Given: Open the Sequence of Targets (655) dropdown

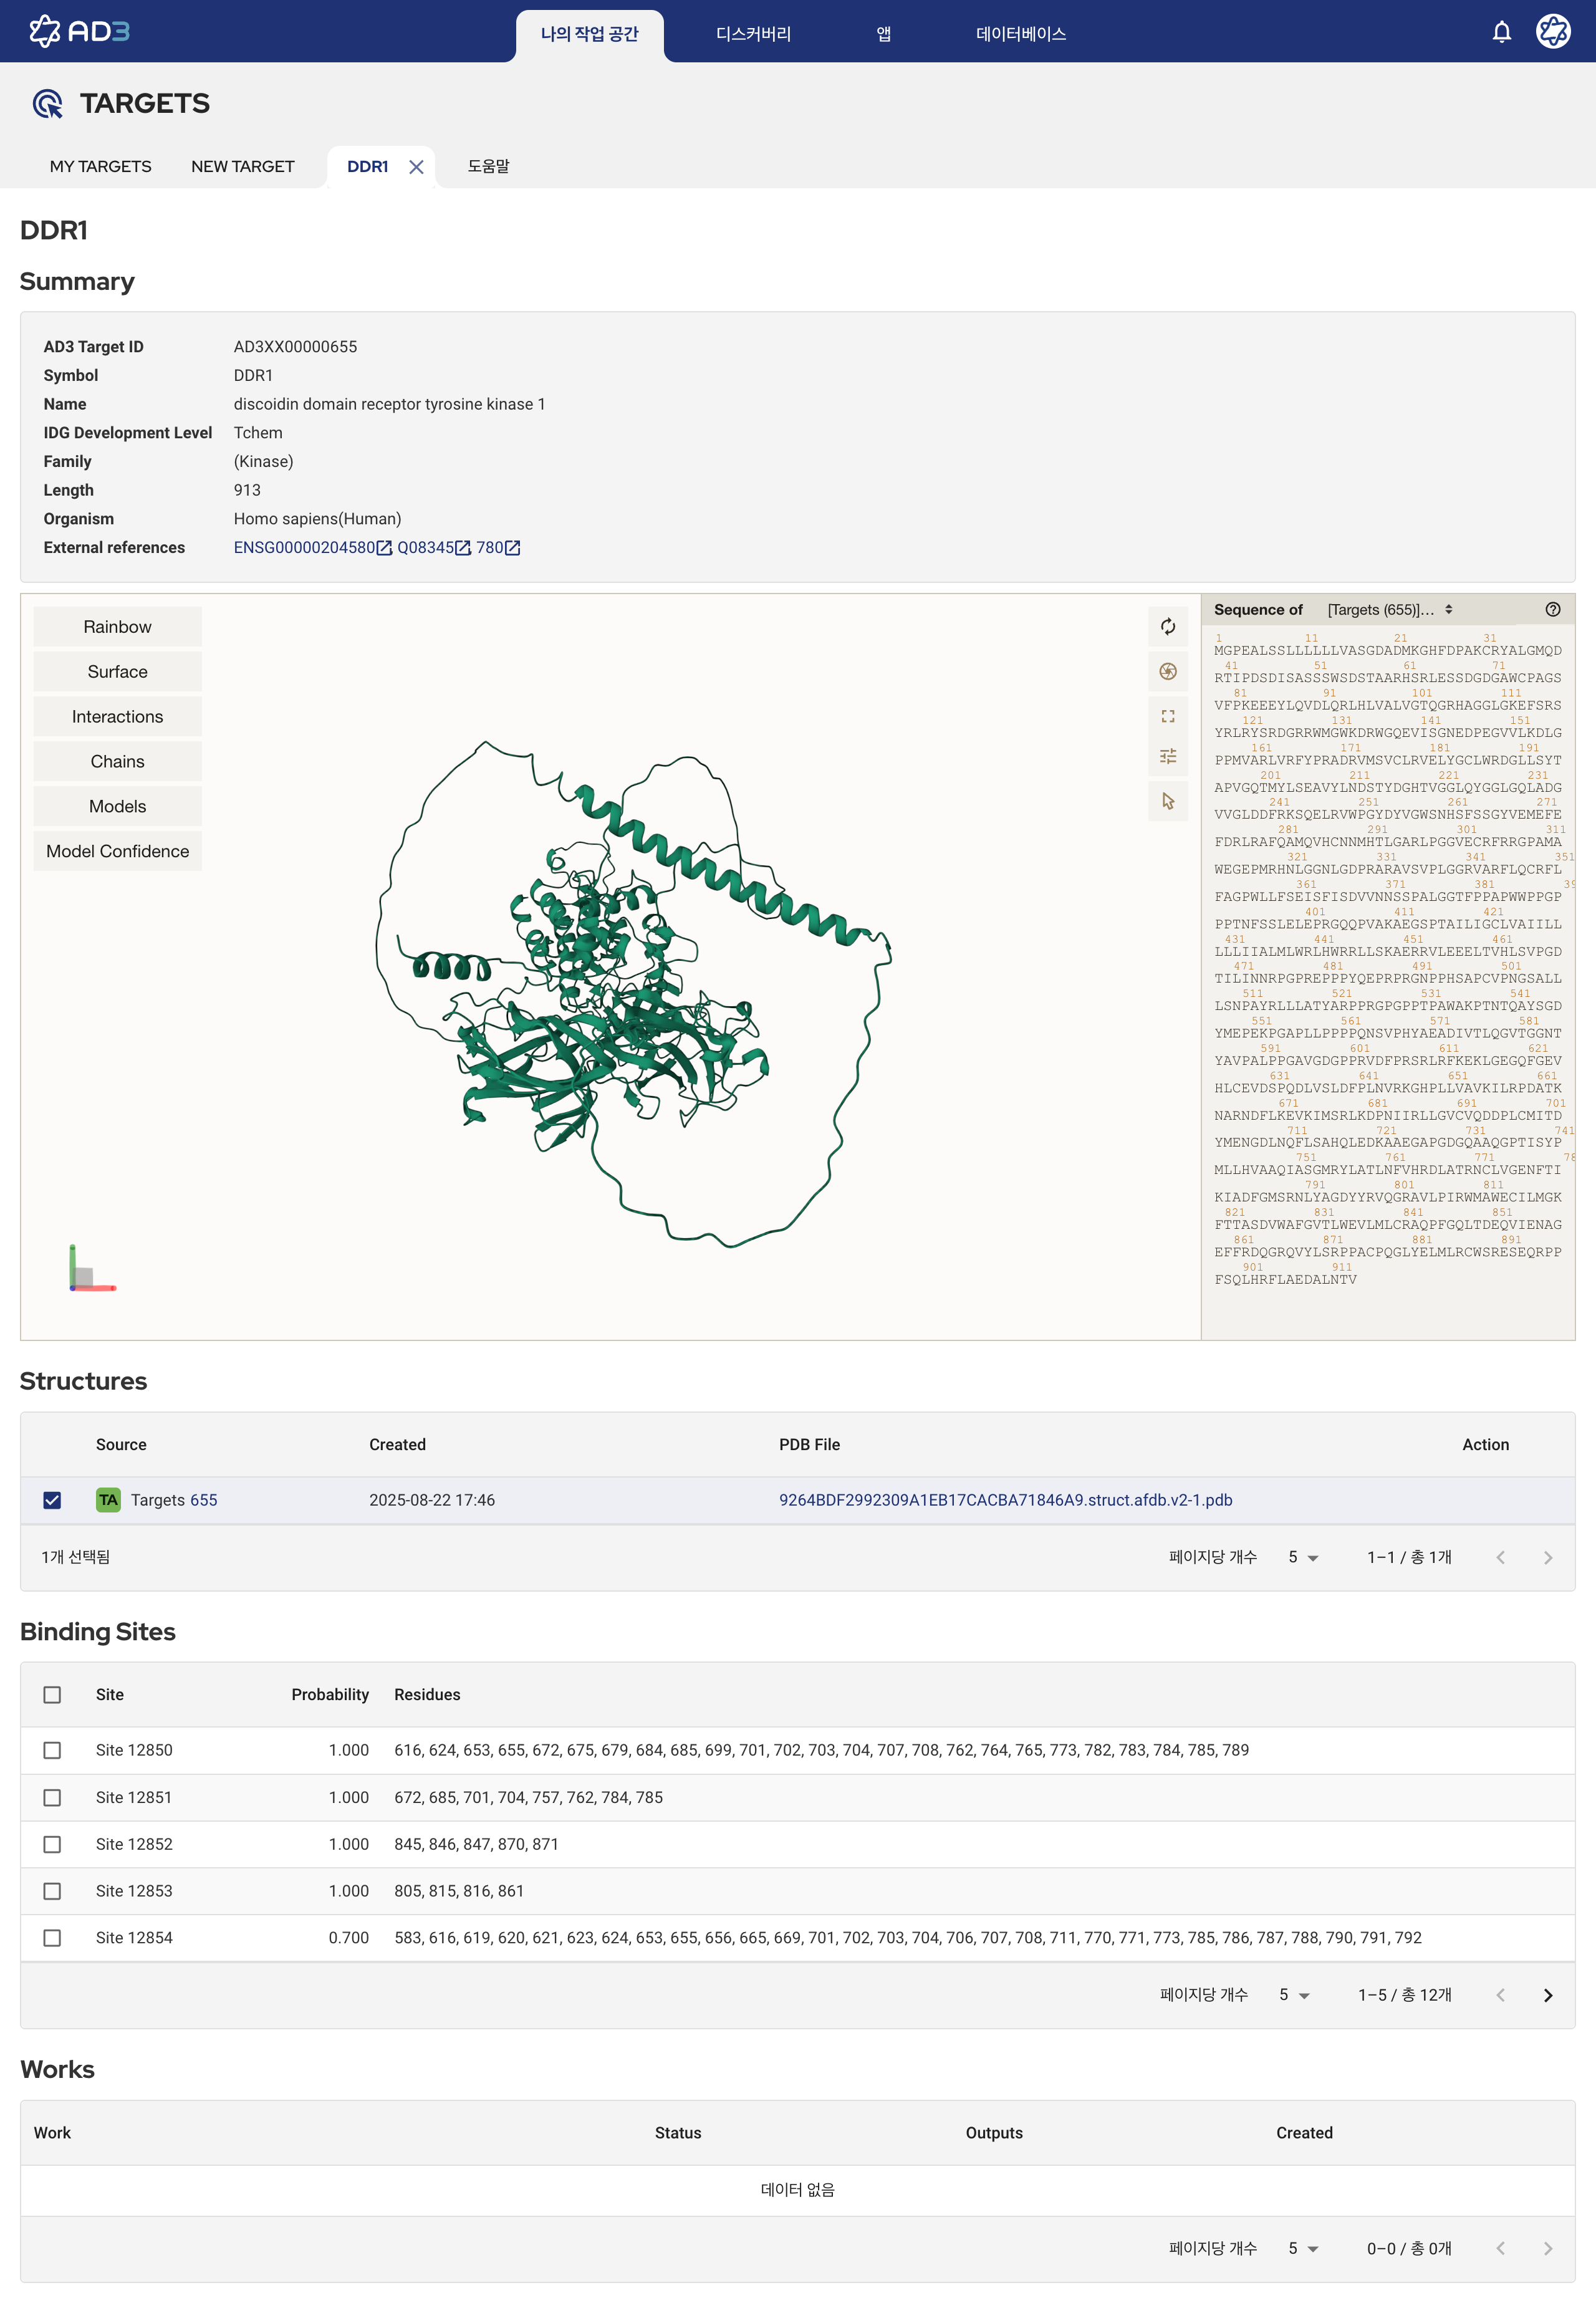Looking at the screenshot, I should tap(1389, 610).
